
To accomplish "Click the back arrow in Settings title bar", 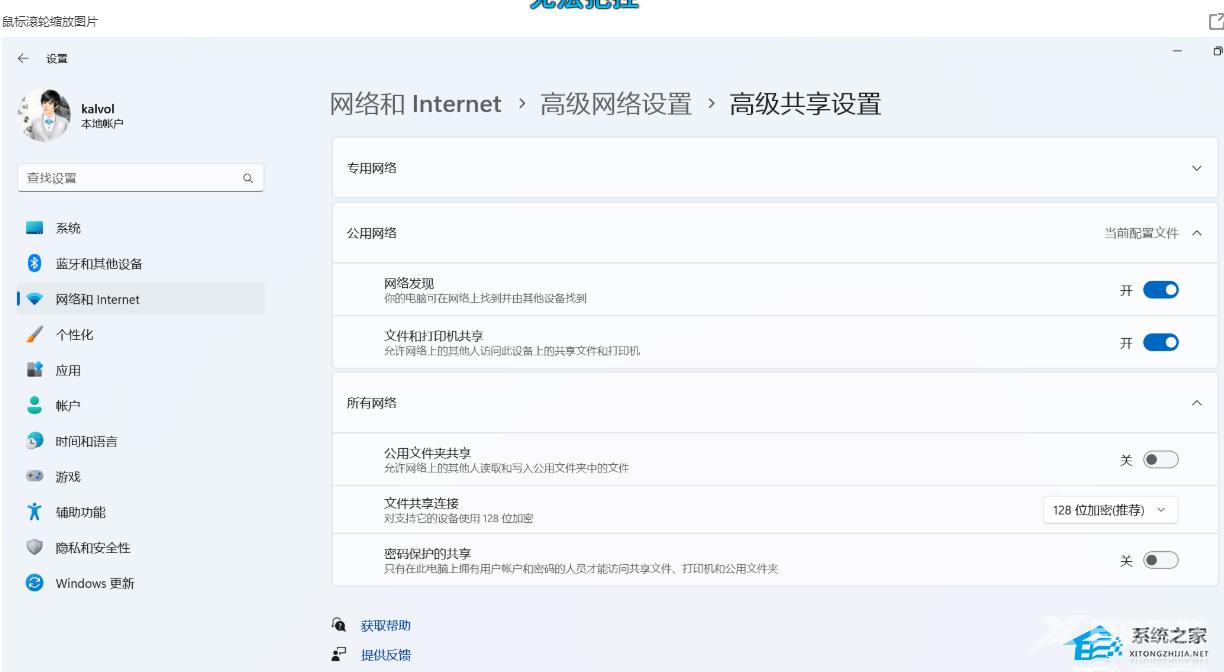I will pyautogui.click(x=23, y=60).
